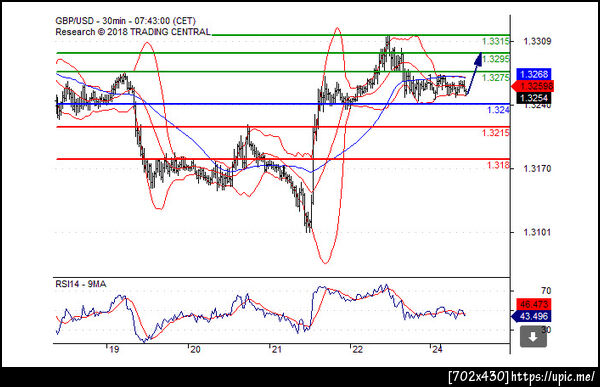Click the red 1.3215 support label
Image resolution: width=600 pixels, height=387 pixels.
496,133
